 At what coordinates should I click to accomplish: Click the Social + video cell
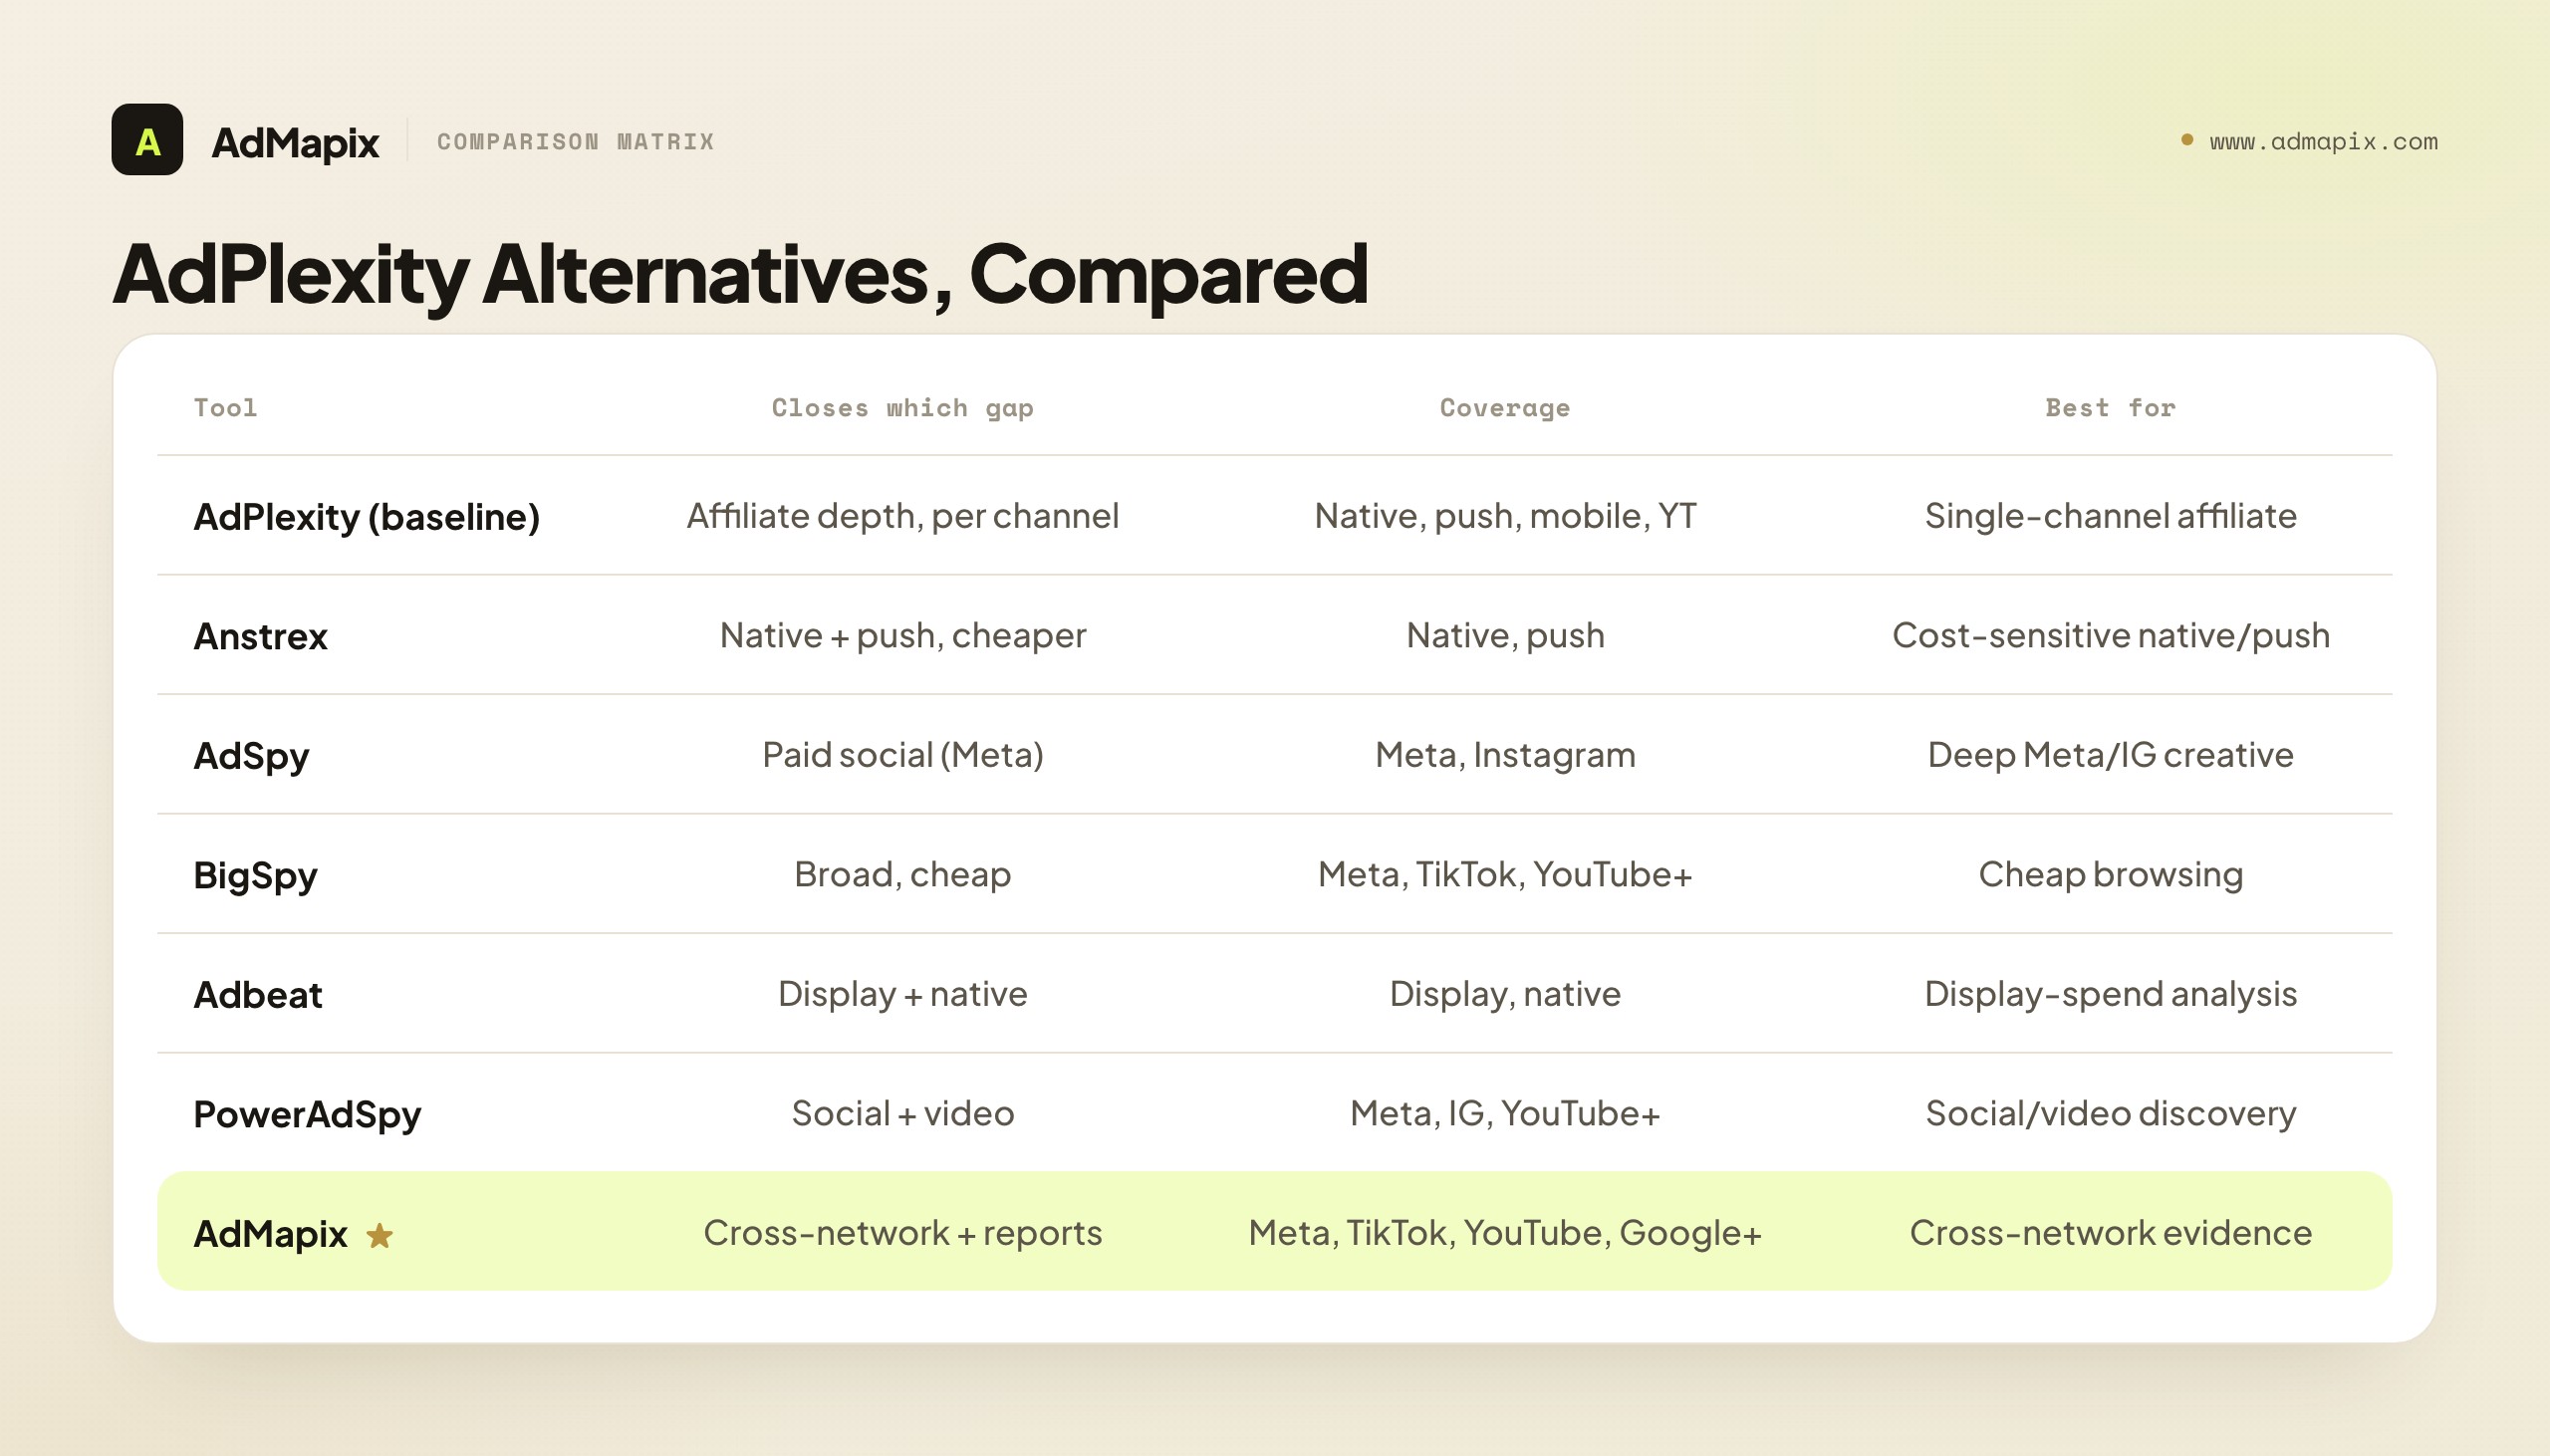tap(902, 1114)
